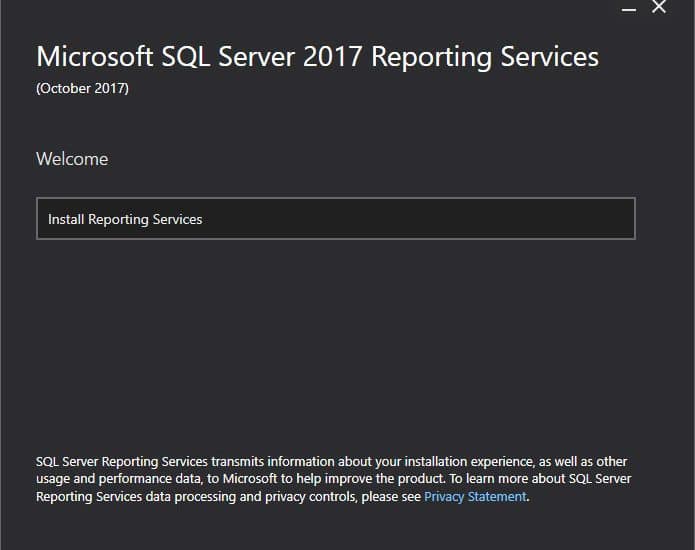The width and height of the screenshot is (695, 550).
Task: Click empty area right of Install Reporting Services label
Action: click(417, 219)
